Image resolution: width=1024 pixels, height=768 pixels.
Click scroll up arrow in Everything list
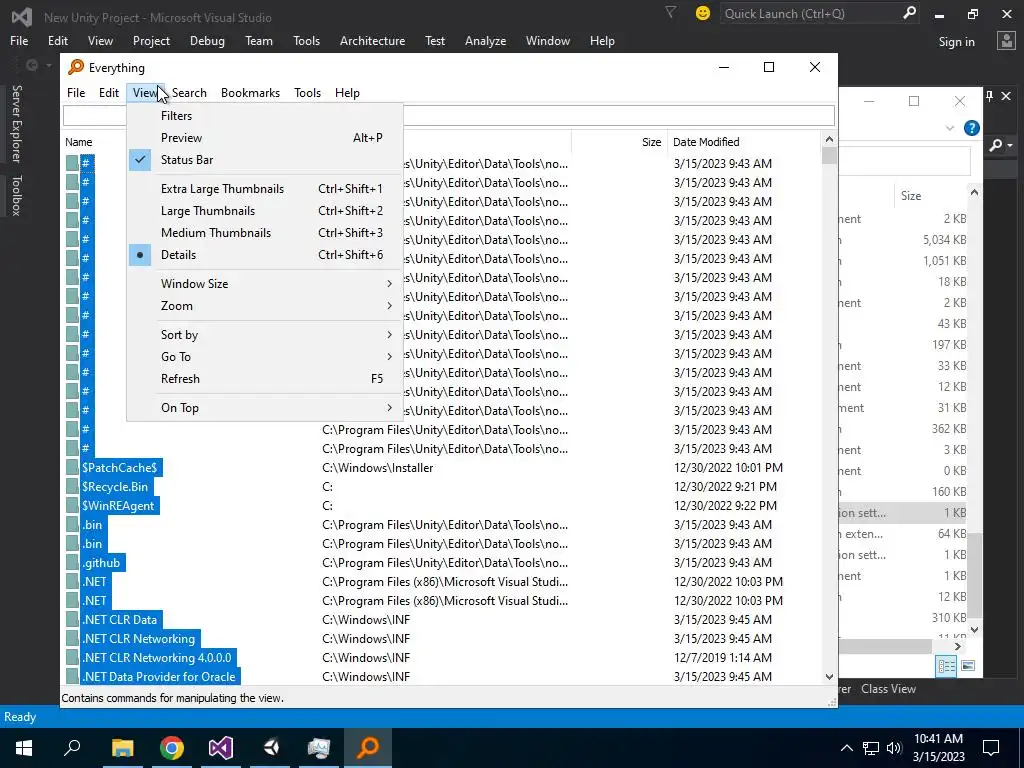click(x=829, y=139)
